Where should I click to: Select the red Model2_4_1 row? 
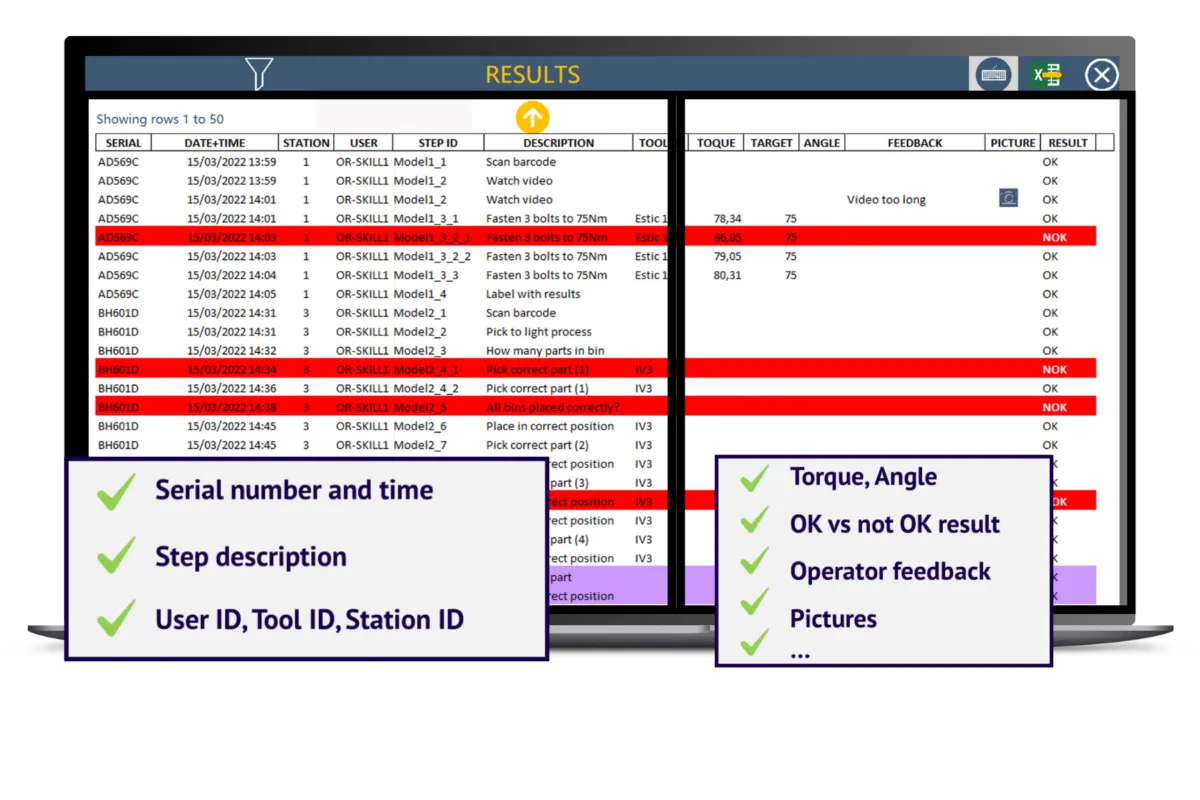click(x=596, y=369)
